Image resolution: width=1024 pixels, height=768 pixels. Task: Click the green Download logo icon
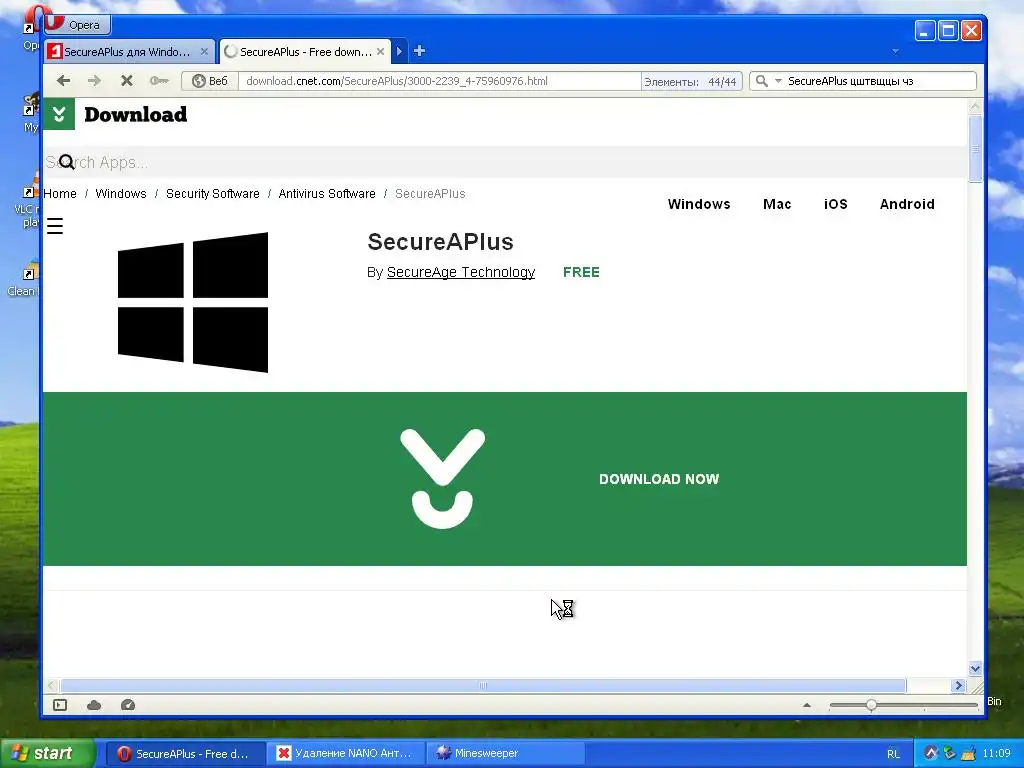pos(59,114)
